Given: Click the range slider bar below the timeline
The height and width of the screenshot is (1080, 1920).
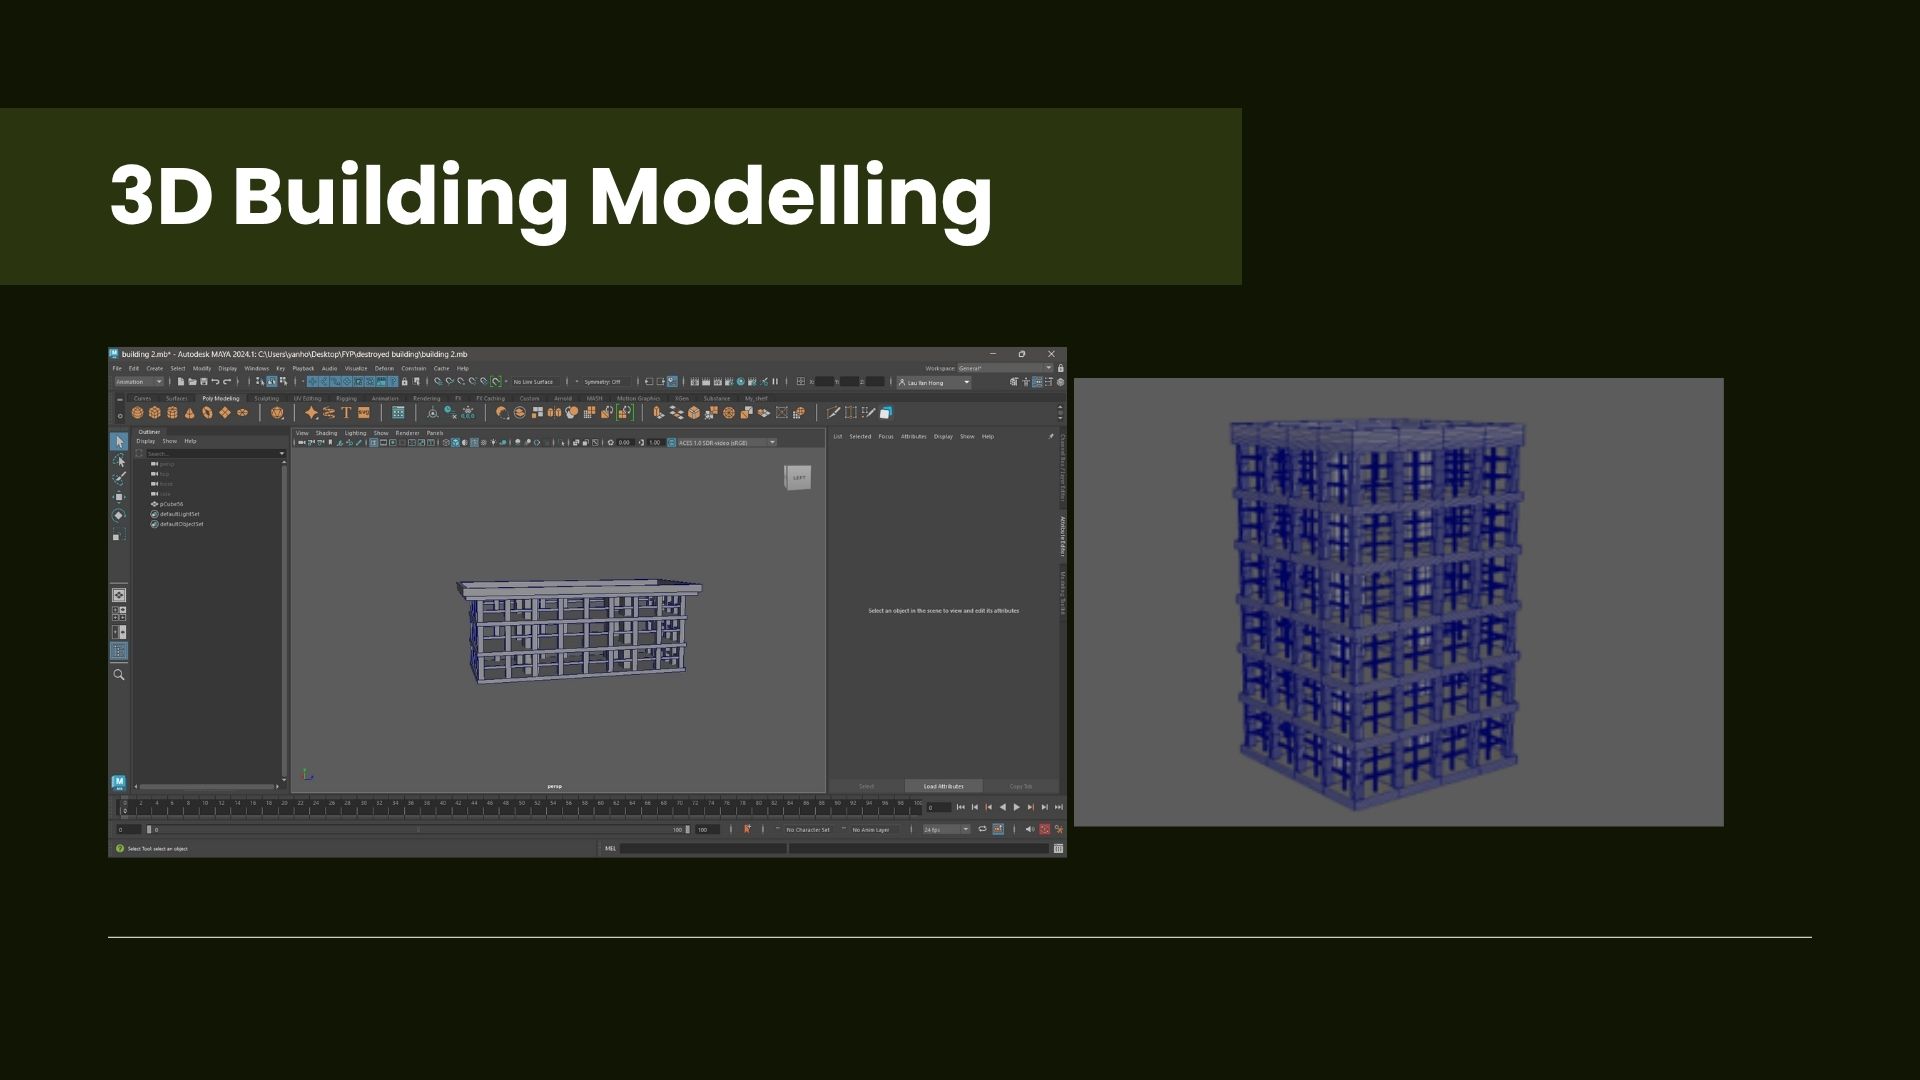Looking at the screenshot, I should [x=418, y=830].
